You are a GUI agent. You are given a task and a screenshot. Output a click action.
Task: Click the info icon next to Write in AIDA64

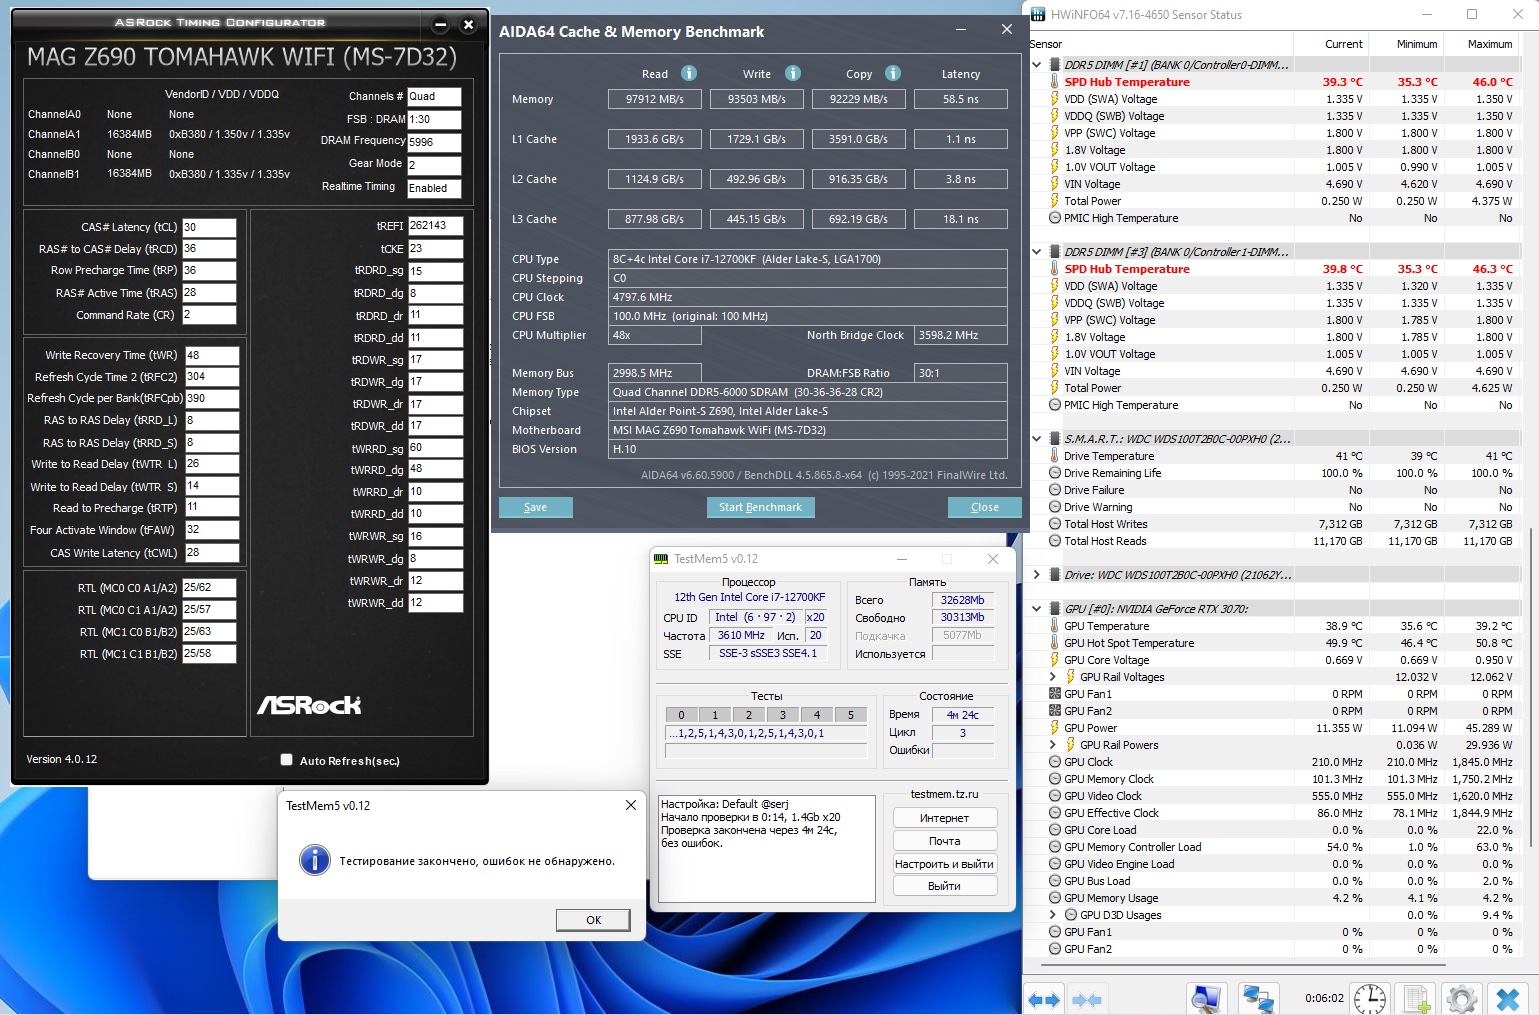pos(793,73)
